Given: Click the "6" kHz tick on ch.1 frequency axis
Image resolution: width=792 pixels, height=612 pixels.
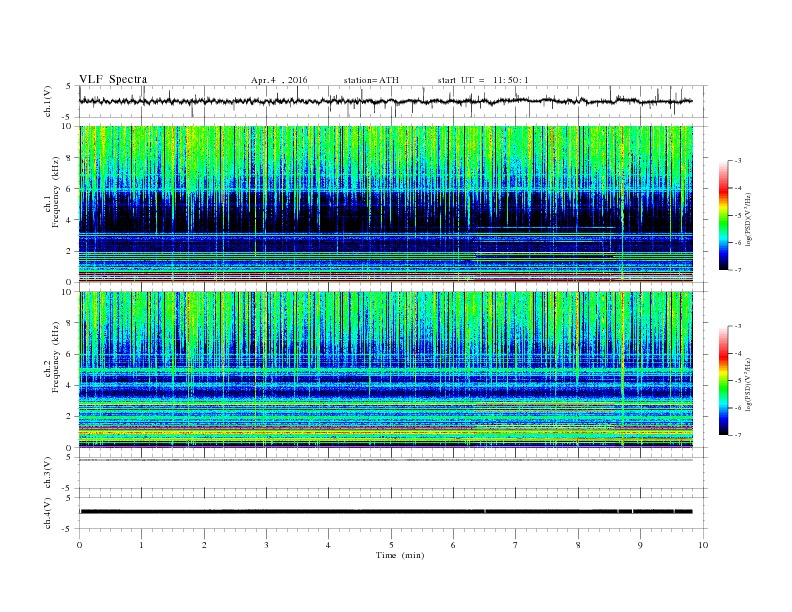Looking at the screenshot, I should (70, 189).
